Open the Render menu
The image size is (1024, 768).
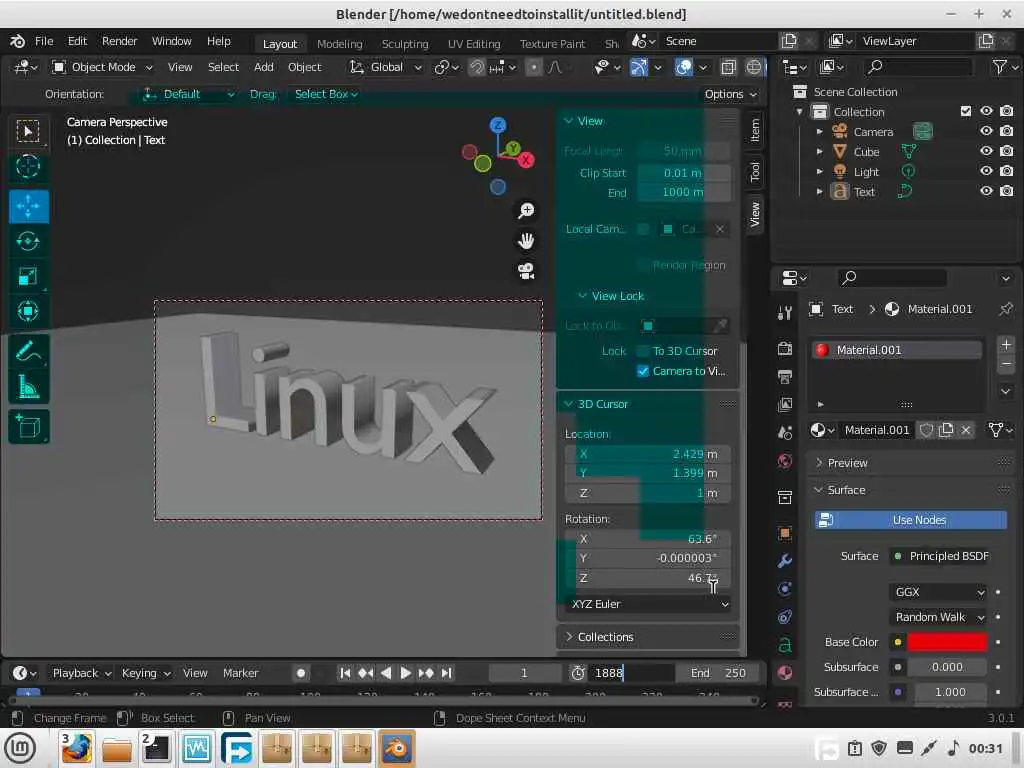(120, 41)
